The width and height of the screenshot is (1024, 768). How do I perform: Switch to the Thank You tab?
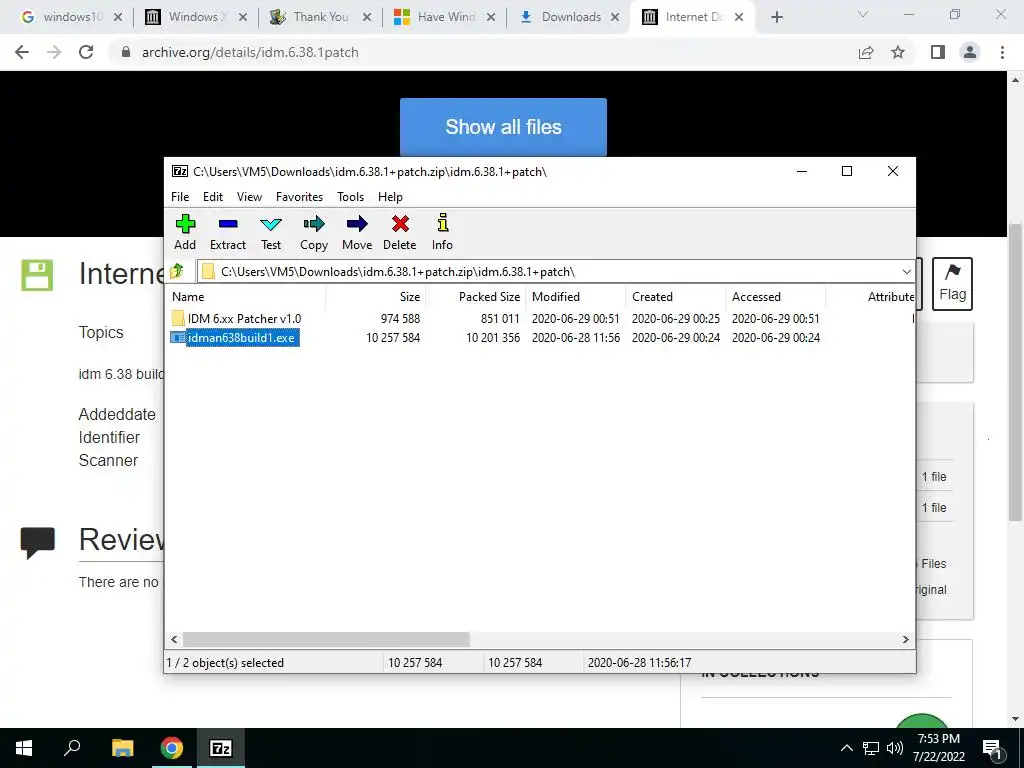pos(320,17)
